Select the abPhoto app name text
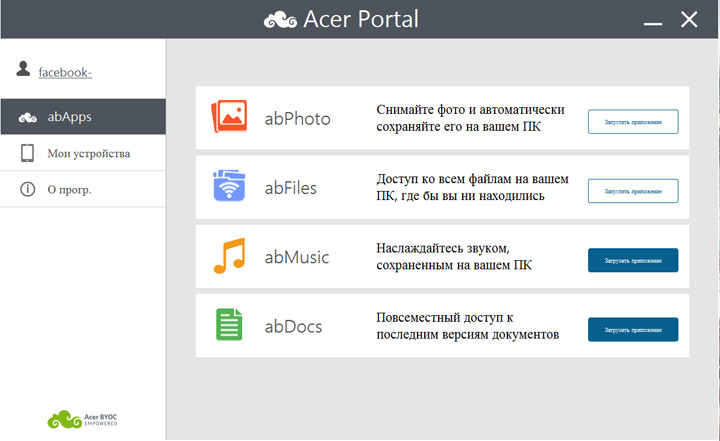Viewport: 720px width, 441px height. coord(298,119)
